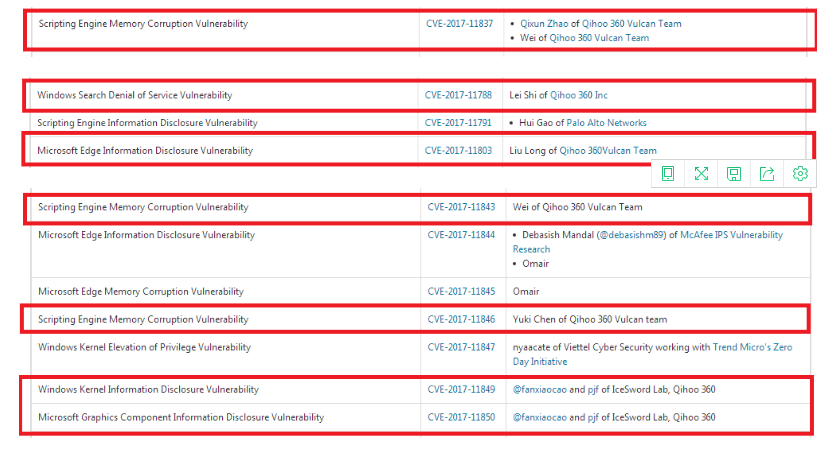The image size is (831, 470).
Task: Open the settings gear icon in floating toolbar
Action: (800, 173)
